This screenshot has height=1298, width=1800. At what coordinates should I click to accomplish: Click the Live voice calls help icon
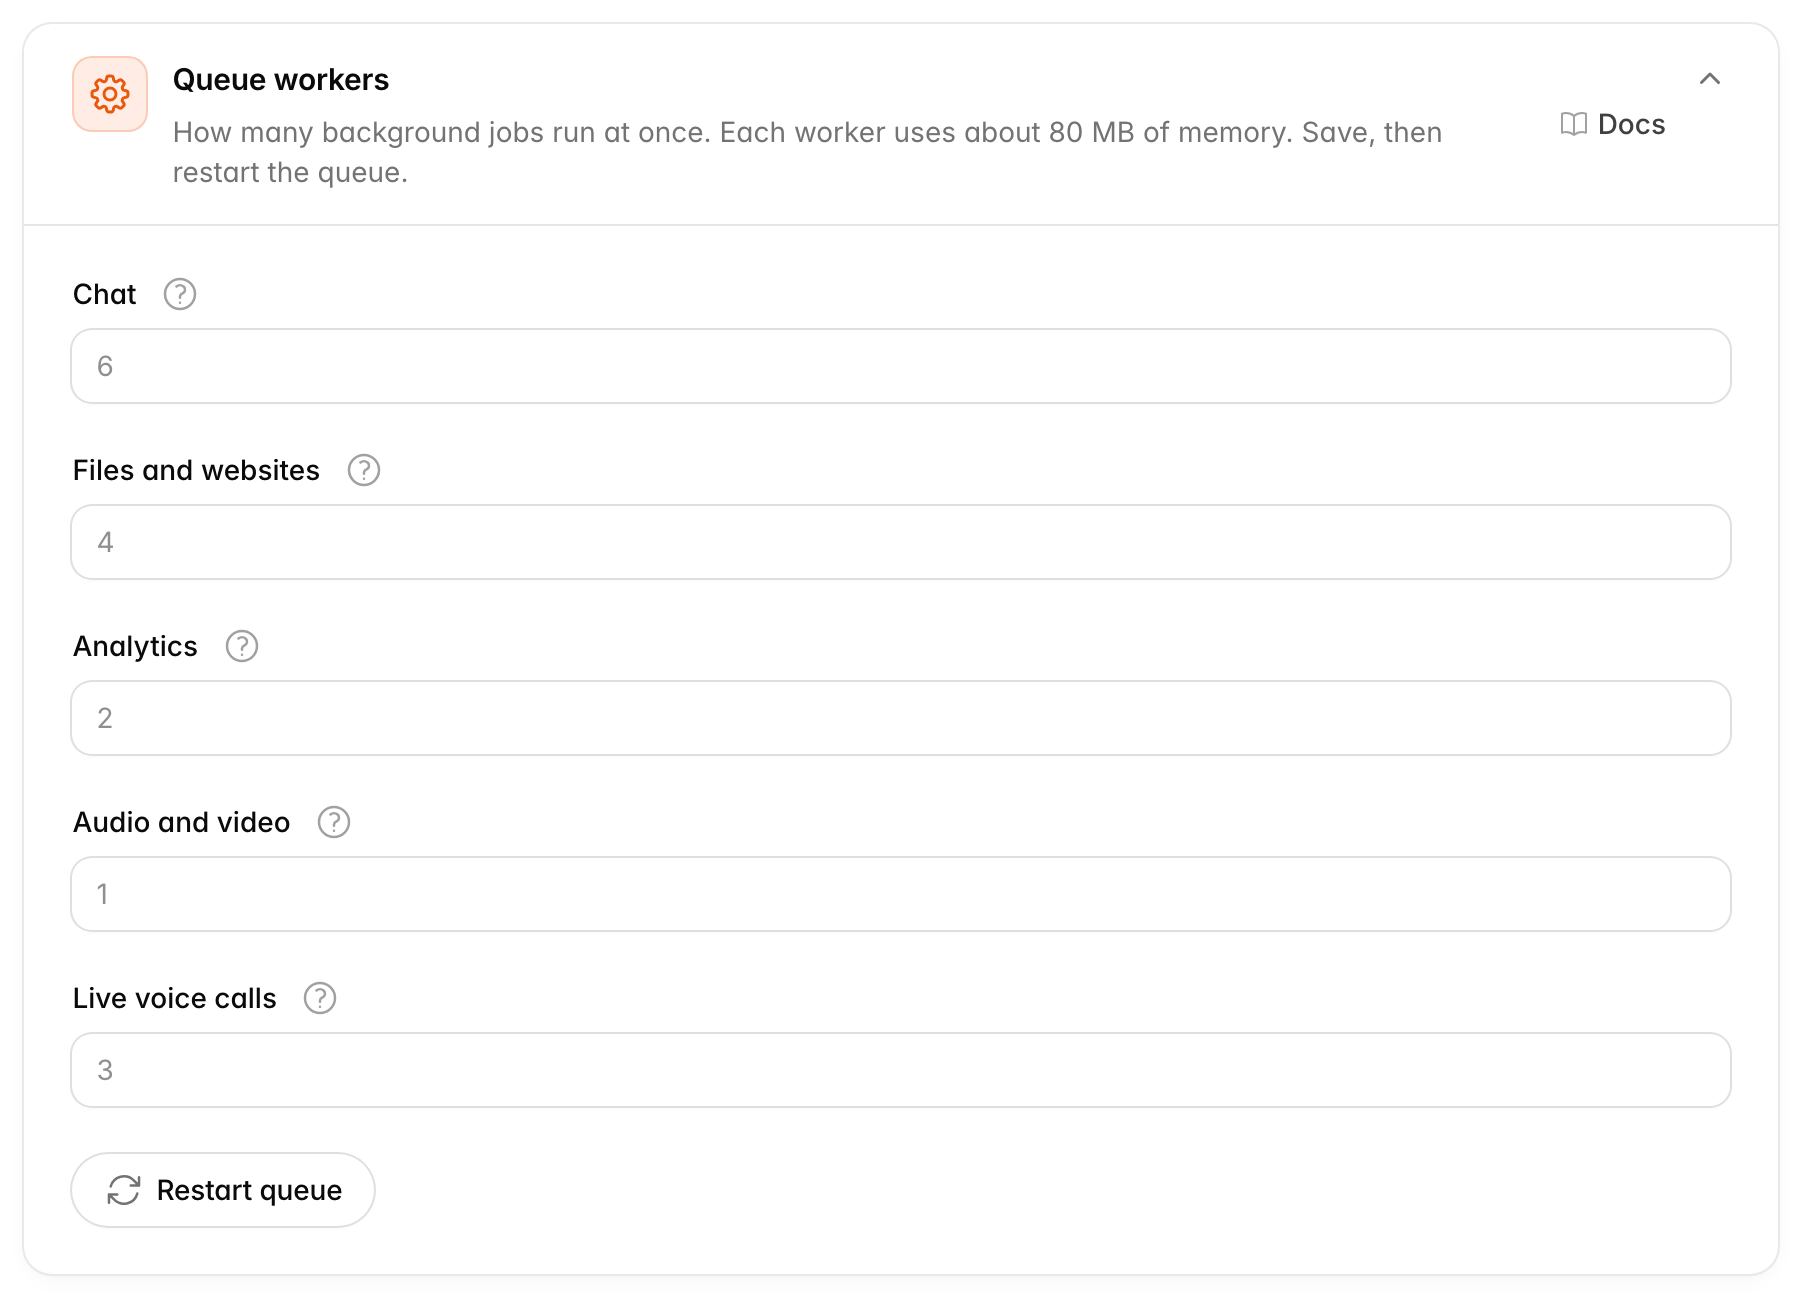pyautogui.click(x=320, y=998)
